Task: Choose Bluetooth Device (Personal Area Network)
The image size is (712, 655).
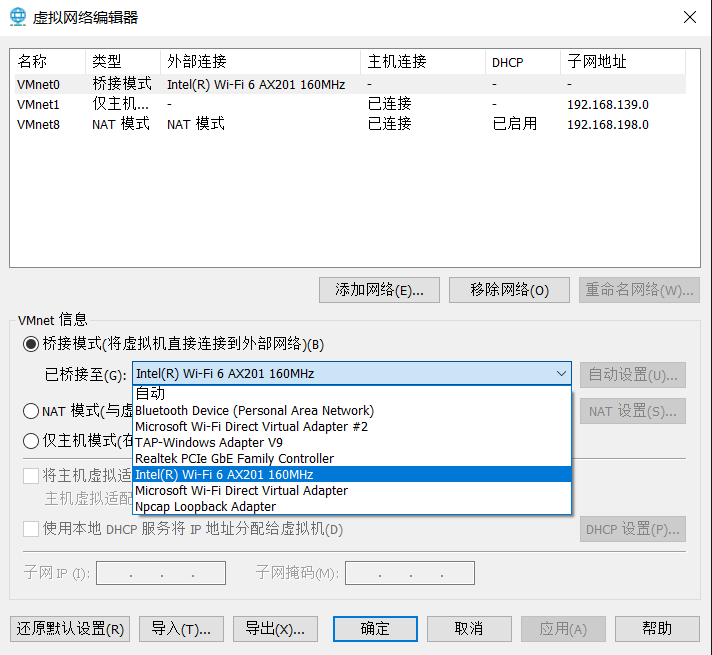Action: (352, 411)
